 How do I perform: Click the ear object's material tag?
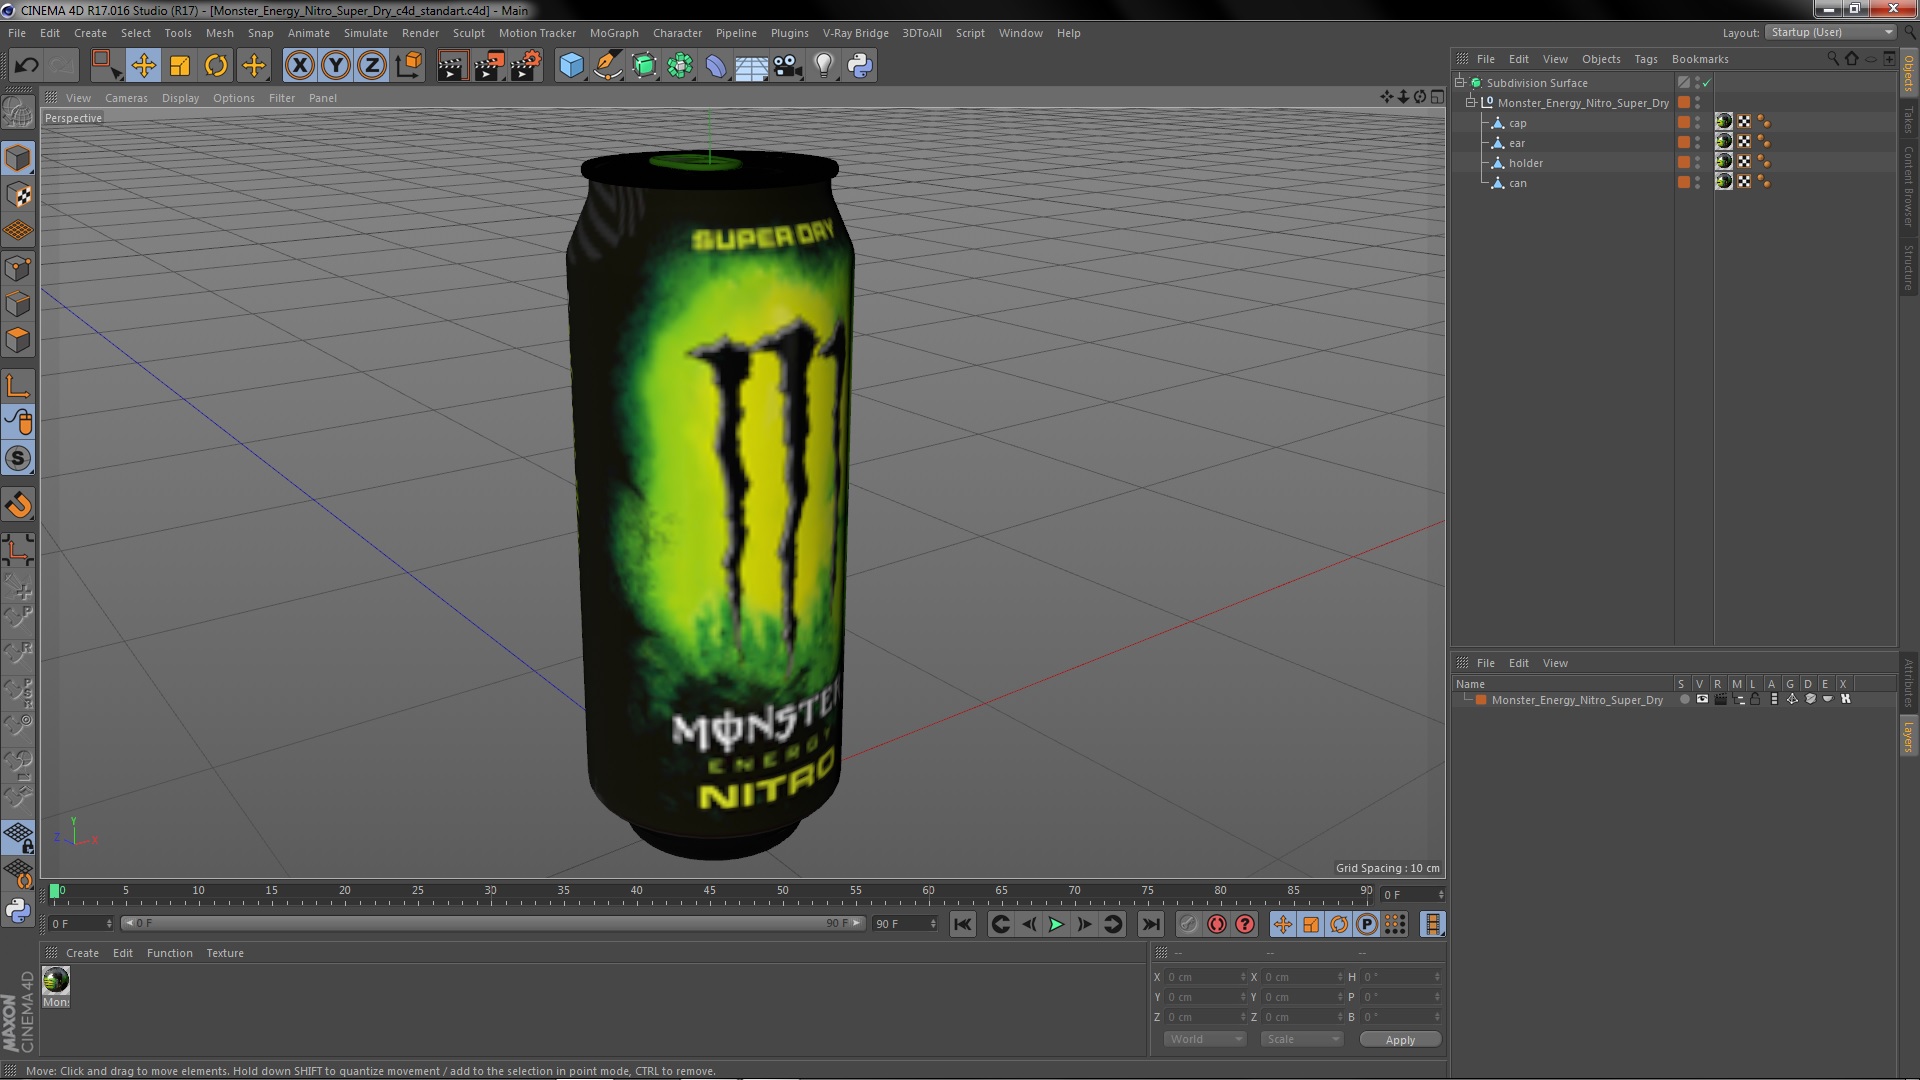pyautogui.click(x=1723, y=142)
